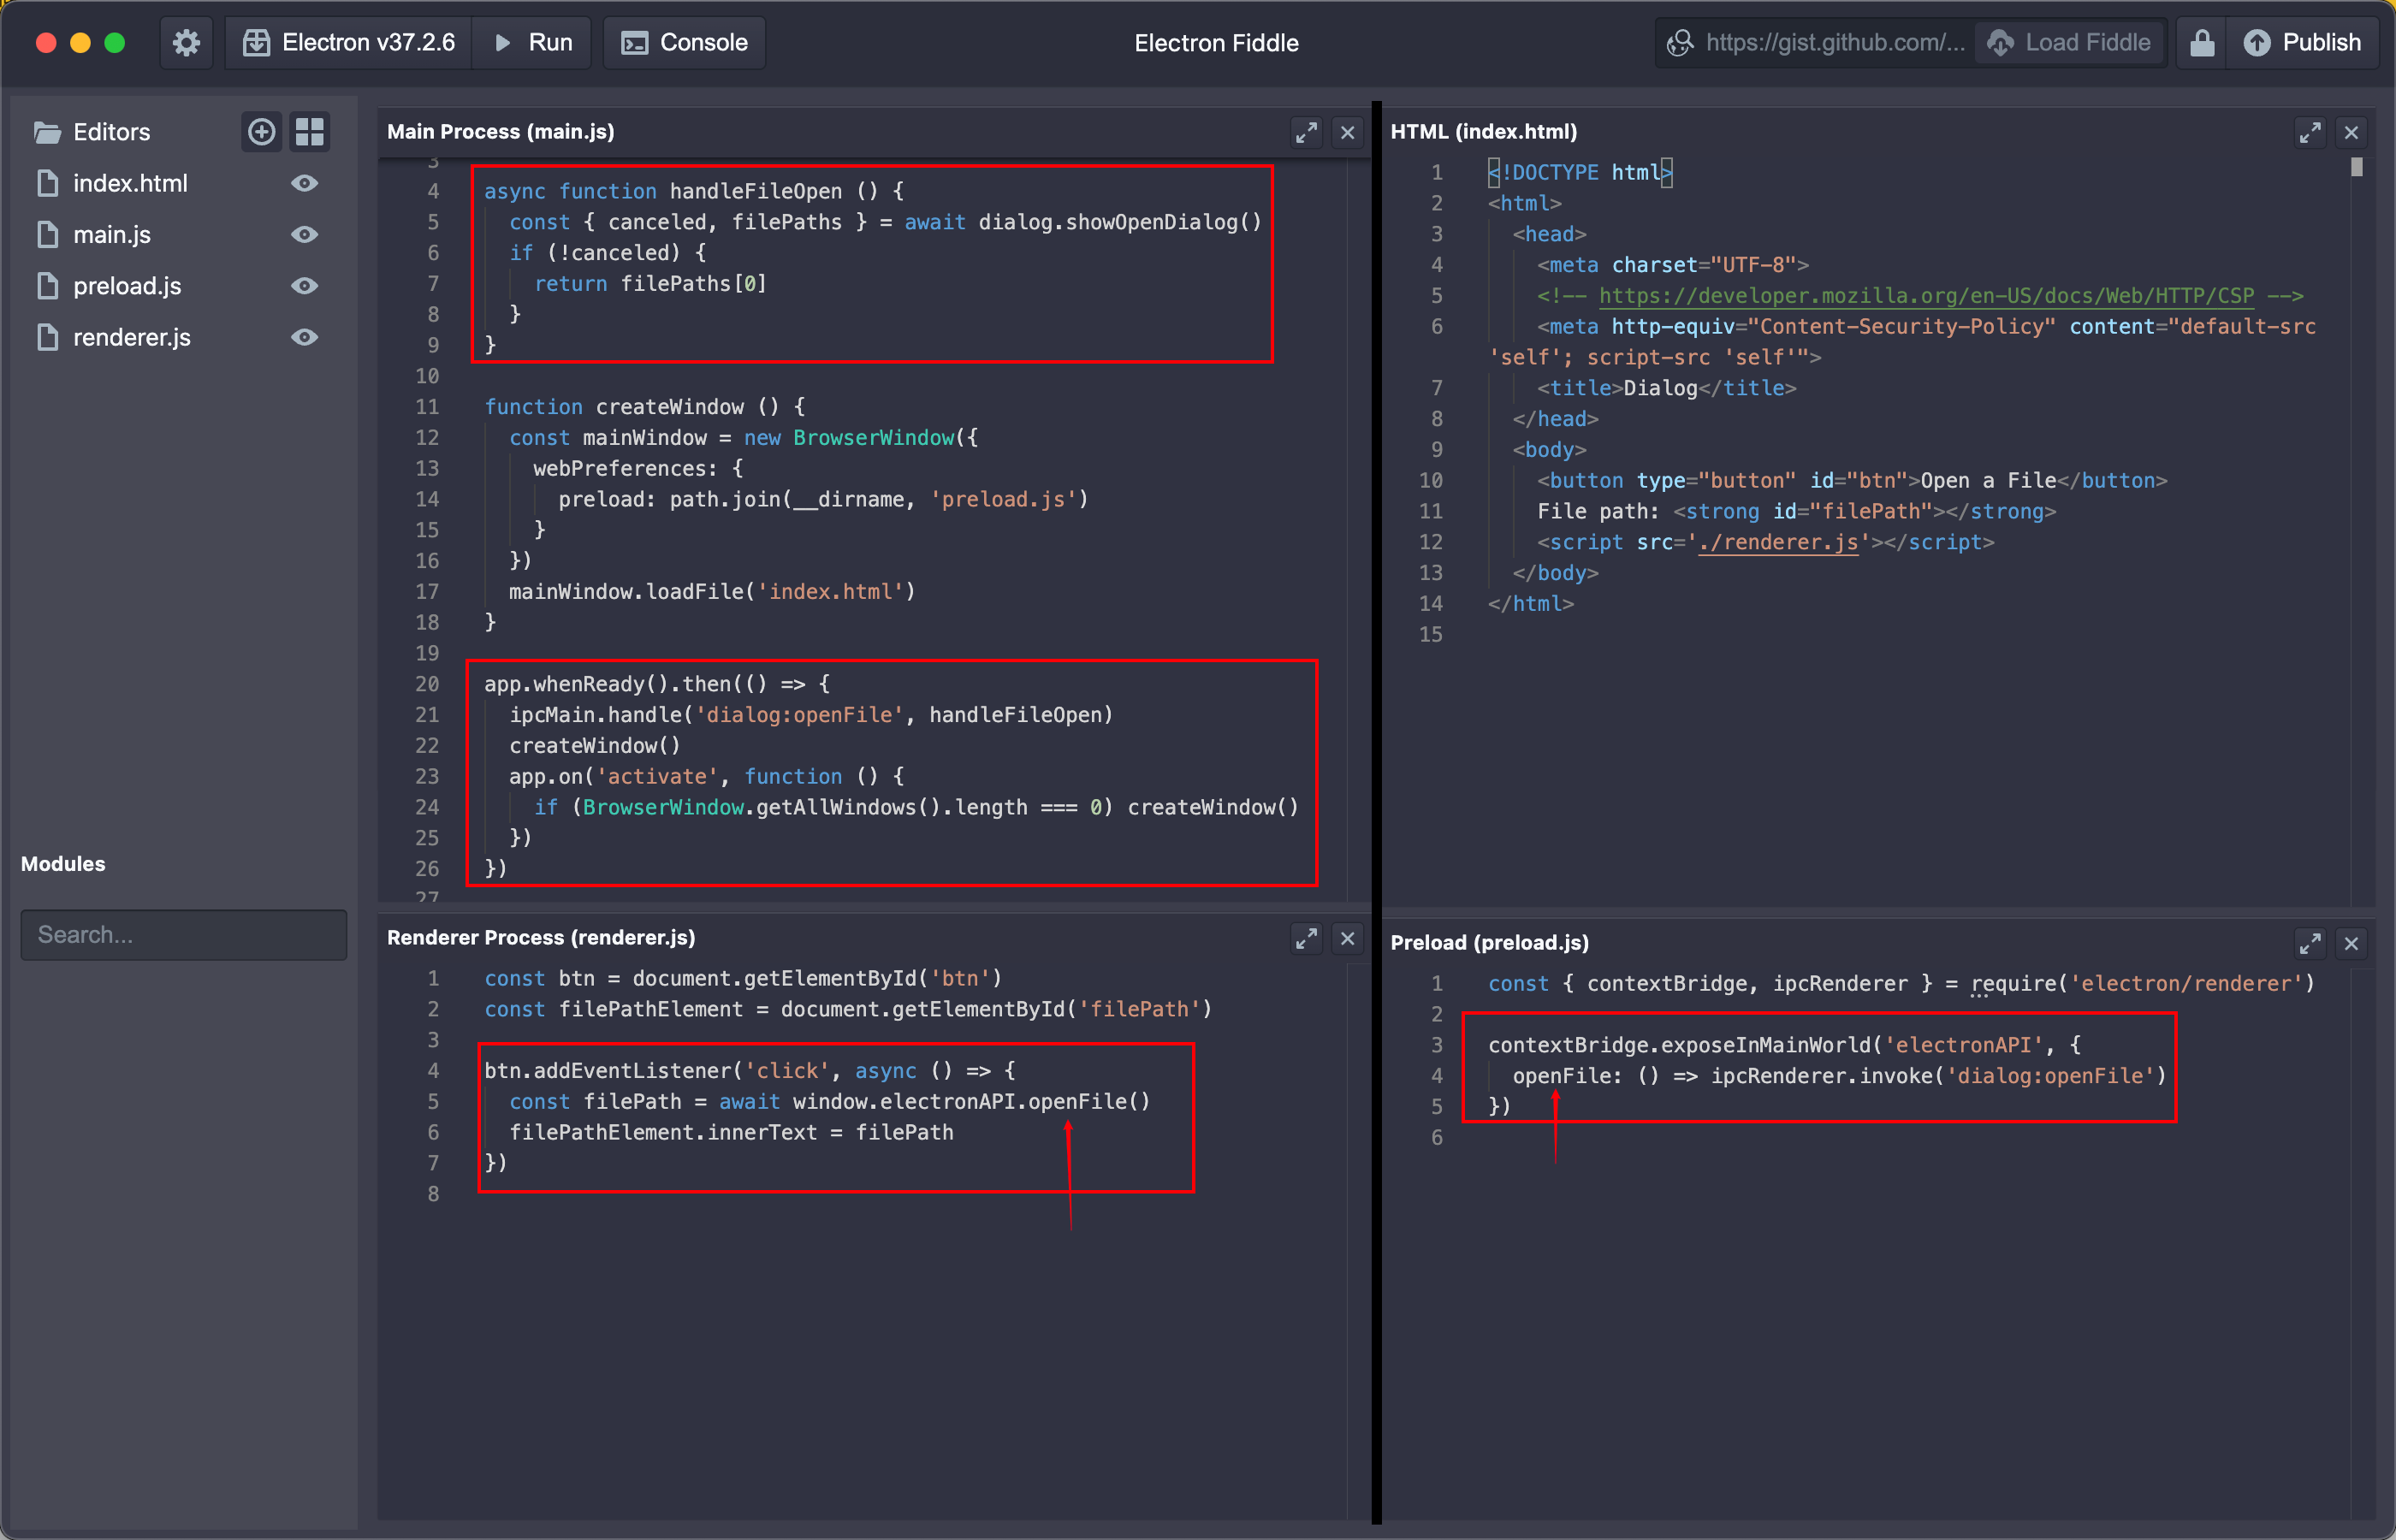Select renderer.js in the Editors list
Viewport: 2396px width, 1540px height.
point(132,337)
